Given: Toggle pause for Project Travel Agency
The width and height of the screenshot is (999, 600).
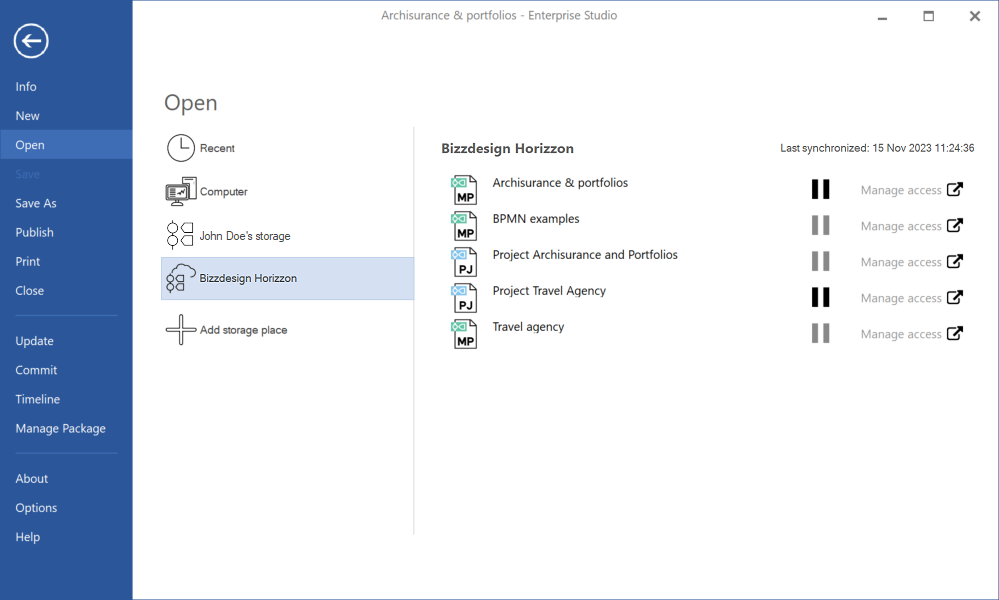Looking at the screenshot, I should pos(820,298).
